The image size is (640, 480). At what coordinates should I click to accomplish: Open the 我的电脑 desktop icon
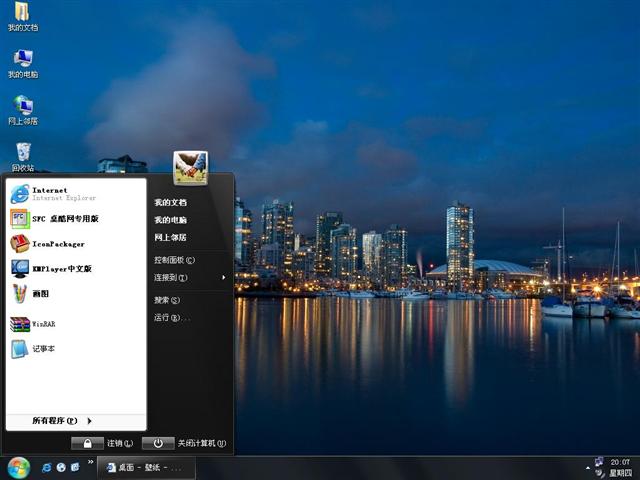pyautogui.click(x=23, y=63)
